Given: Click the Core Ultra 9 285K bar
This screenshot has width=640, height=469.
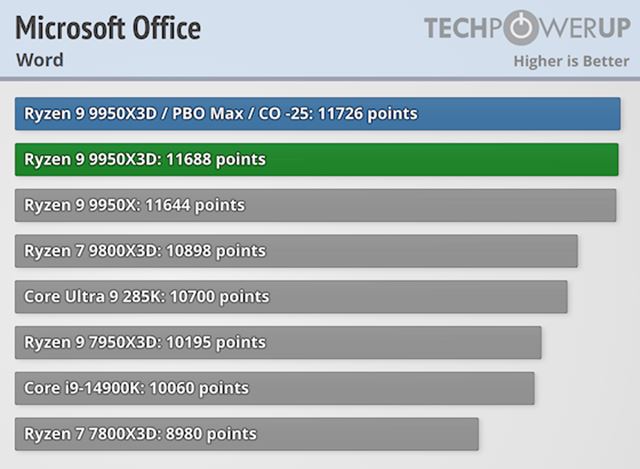Looking at the screenshot, I should coord(291,296).
